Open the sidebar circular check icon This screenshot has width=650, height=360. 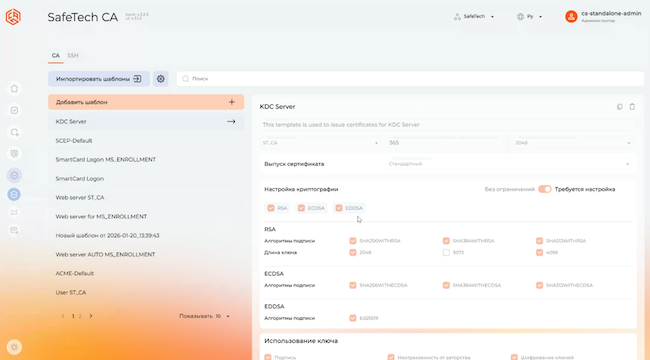pyautogui.click(x=14, y=175)
